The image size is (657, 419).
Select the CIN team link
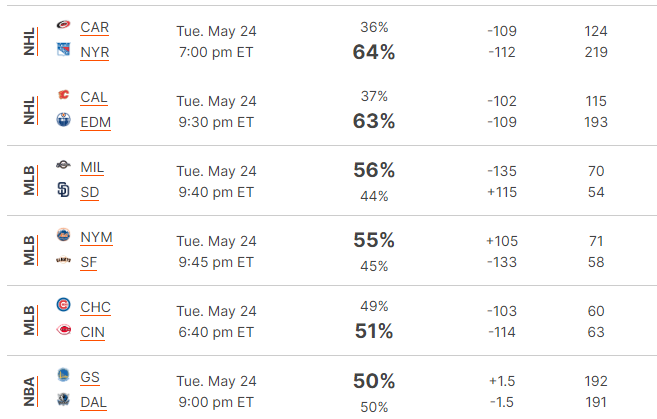click(x=93, y=332)
